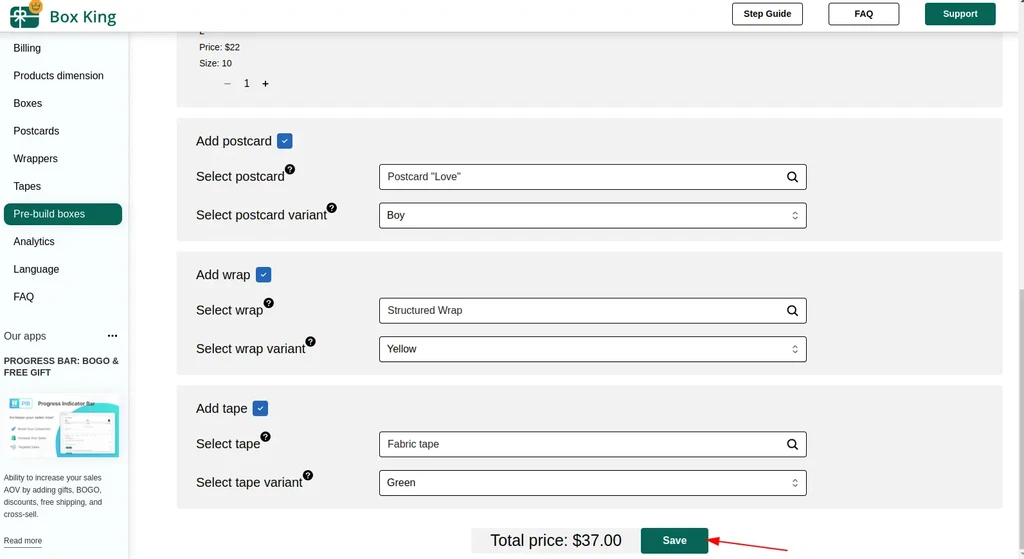Click the green Support button

point(960,14)
